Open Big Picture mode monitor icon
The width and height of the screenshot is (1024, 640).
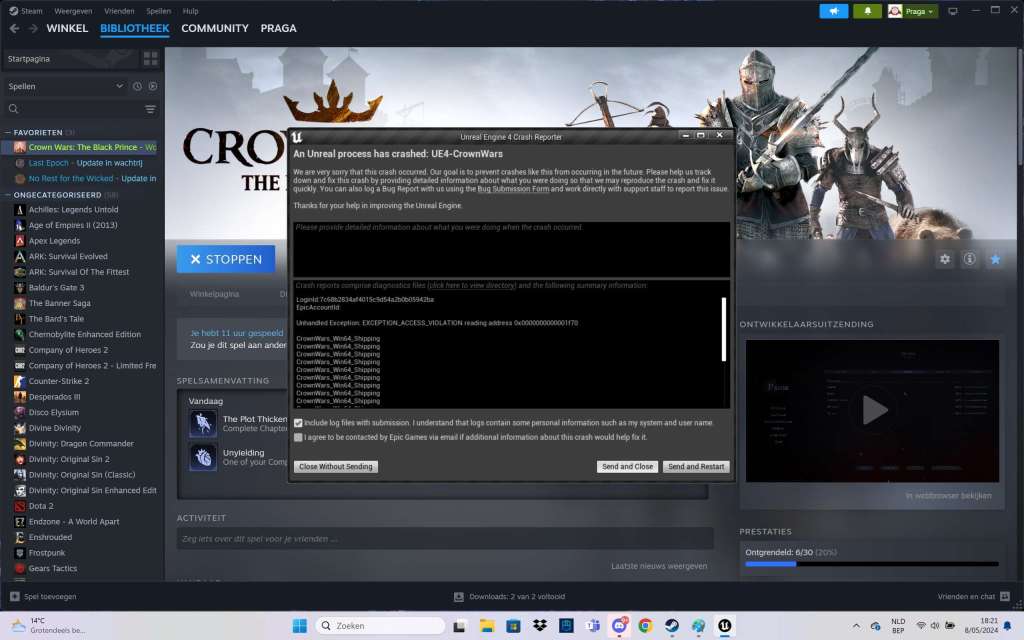pos(953,11)
